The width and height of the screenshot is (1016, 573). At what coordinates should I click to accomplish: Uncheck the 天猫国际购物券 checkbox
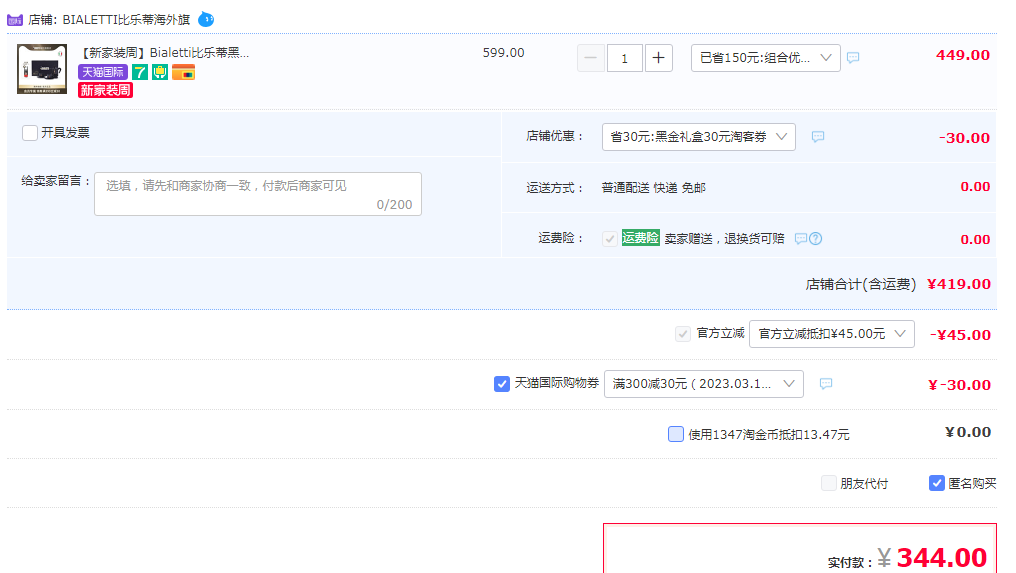[502, 384]
